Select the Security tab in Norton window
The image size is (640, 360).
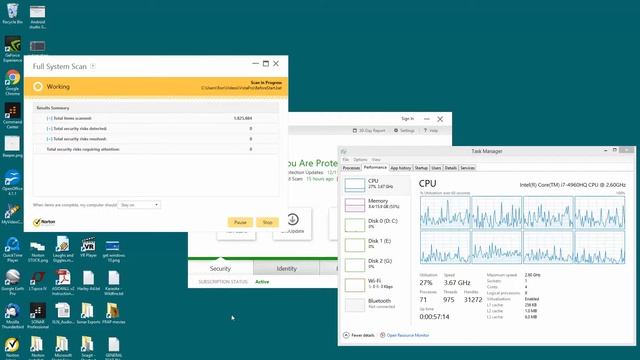click(220, 269)
